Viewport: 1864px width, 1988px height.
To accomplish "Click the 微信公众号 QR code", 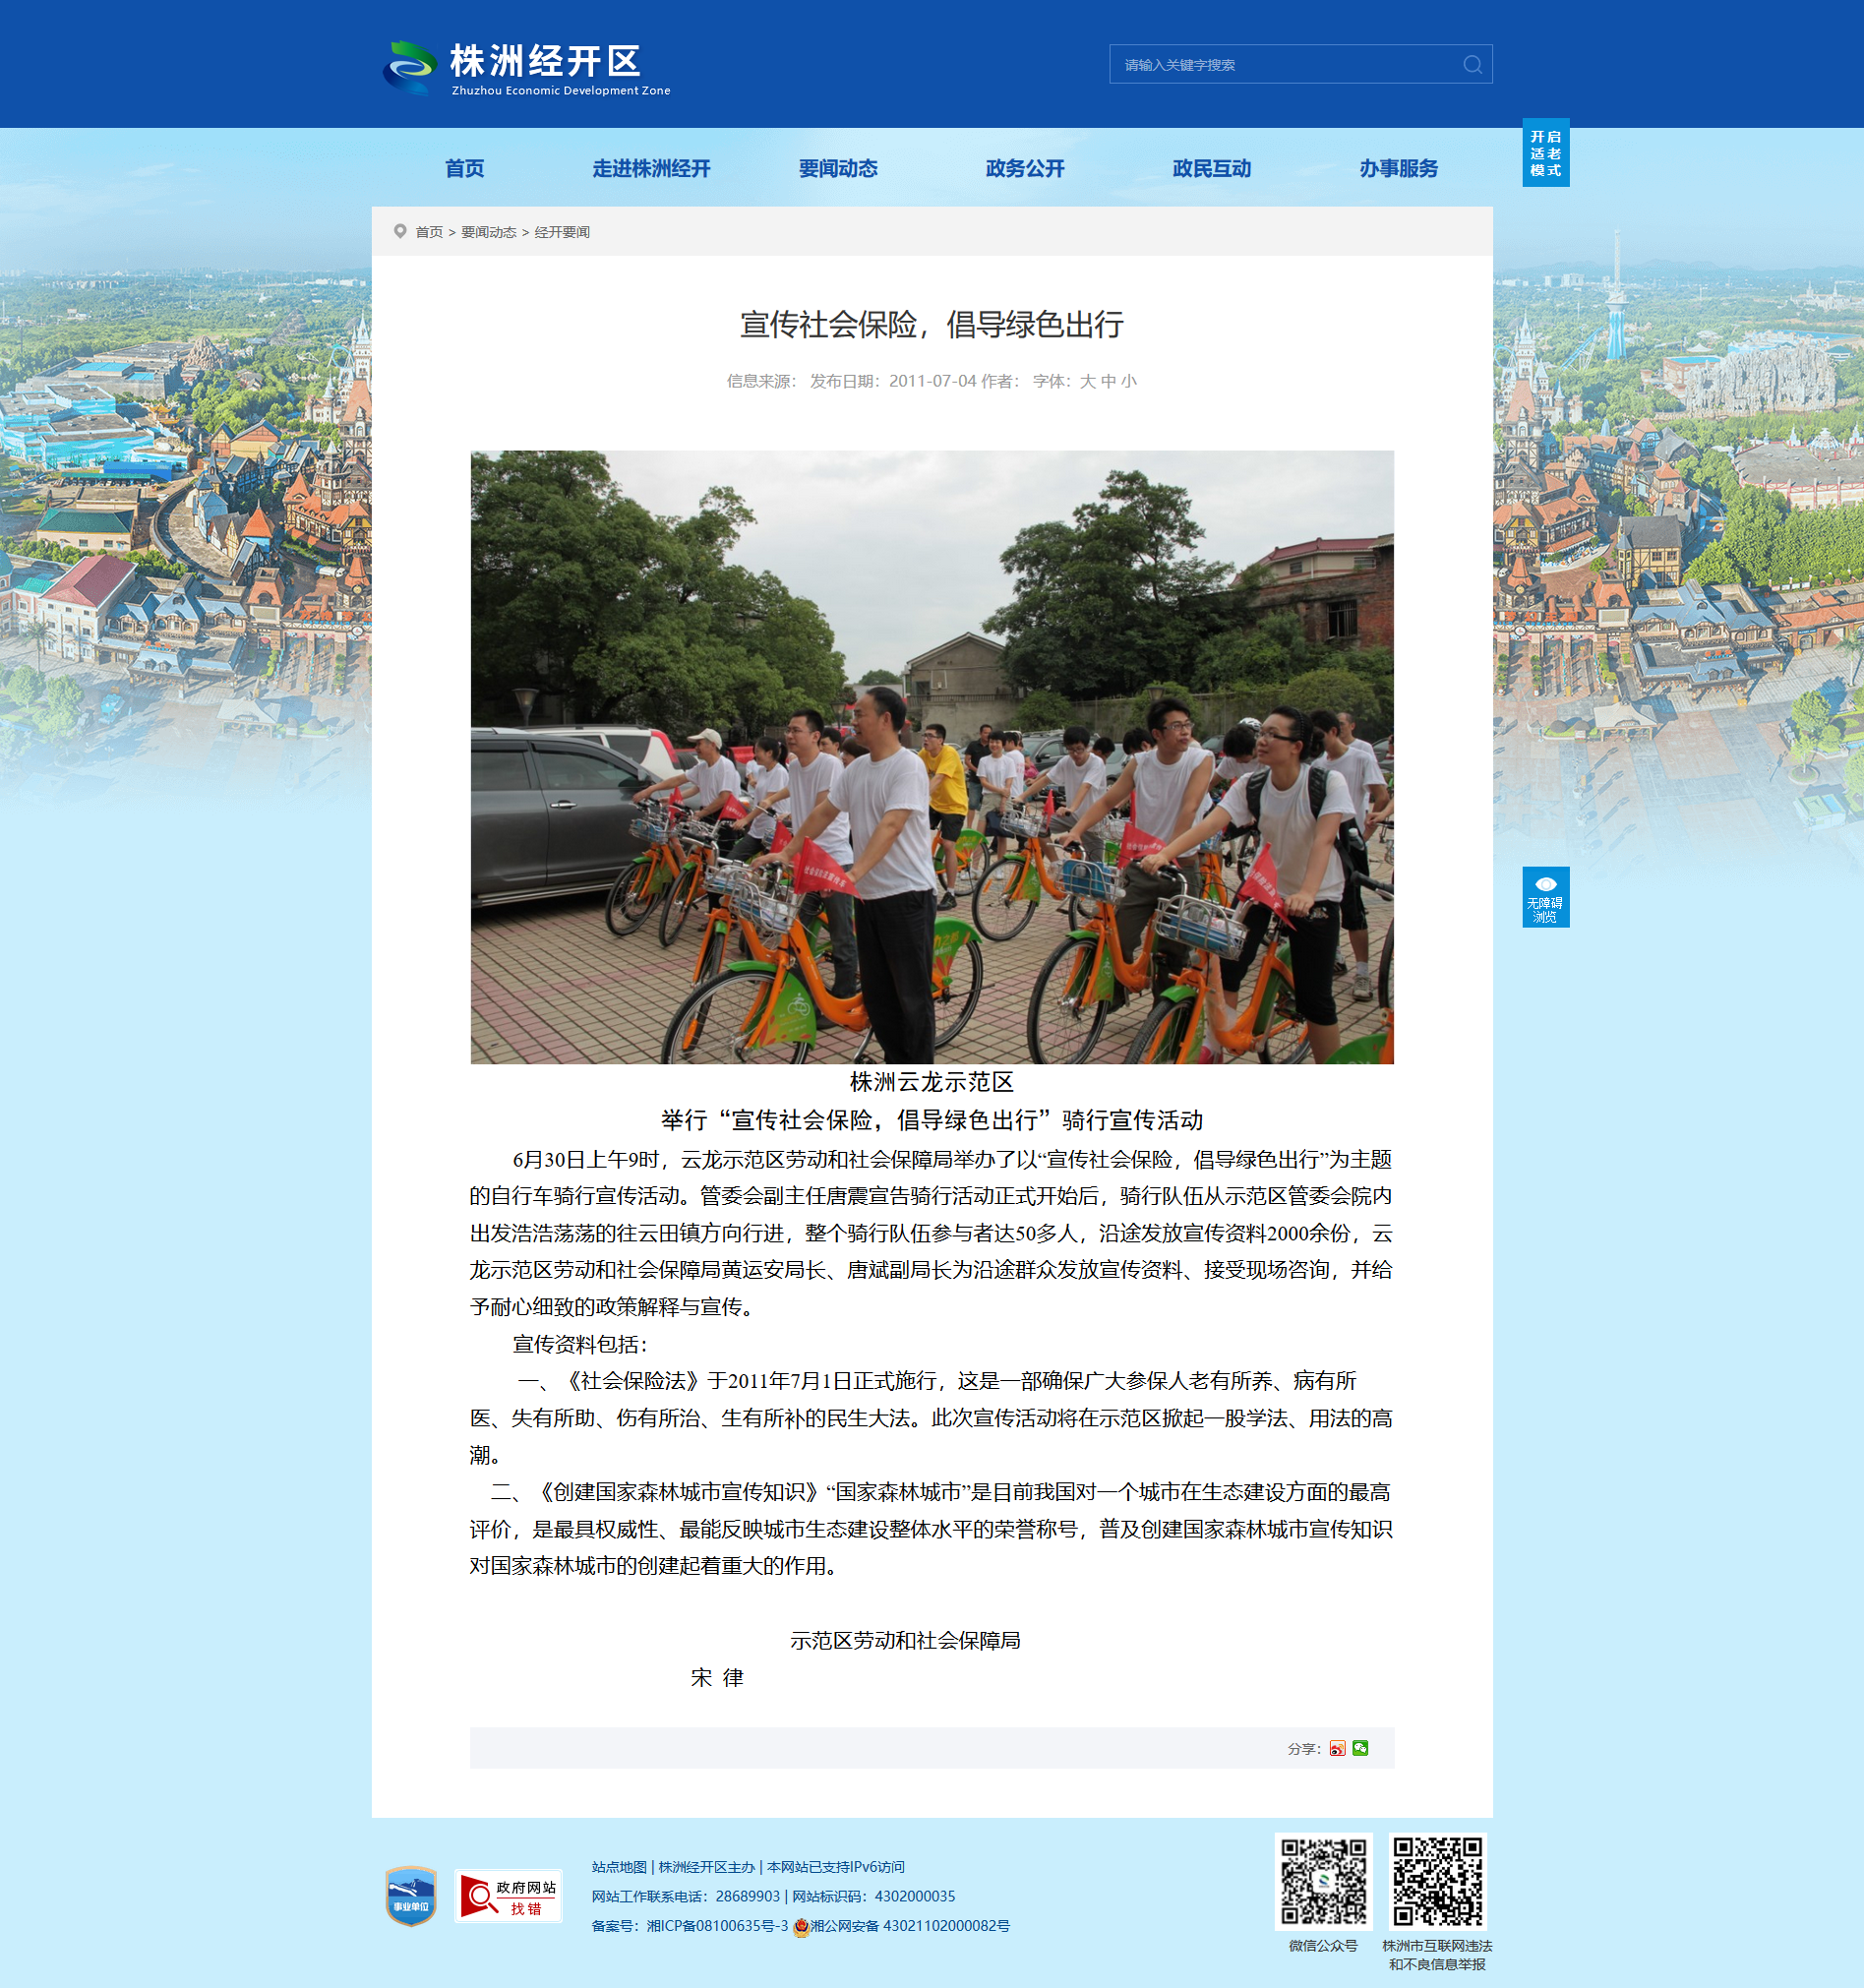I will tap(1323, 1881).
